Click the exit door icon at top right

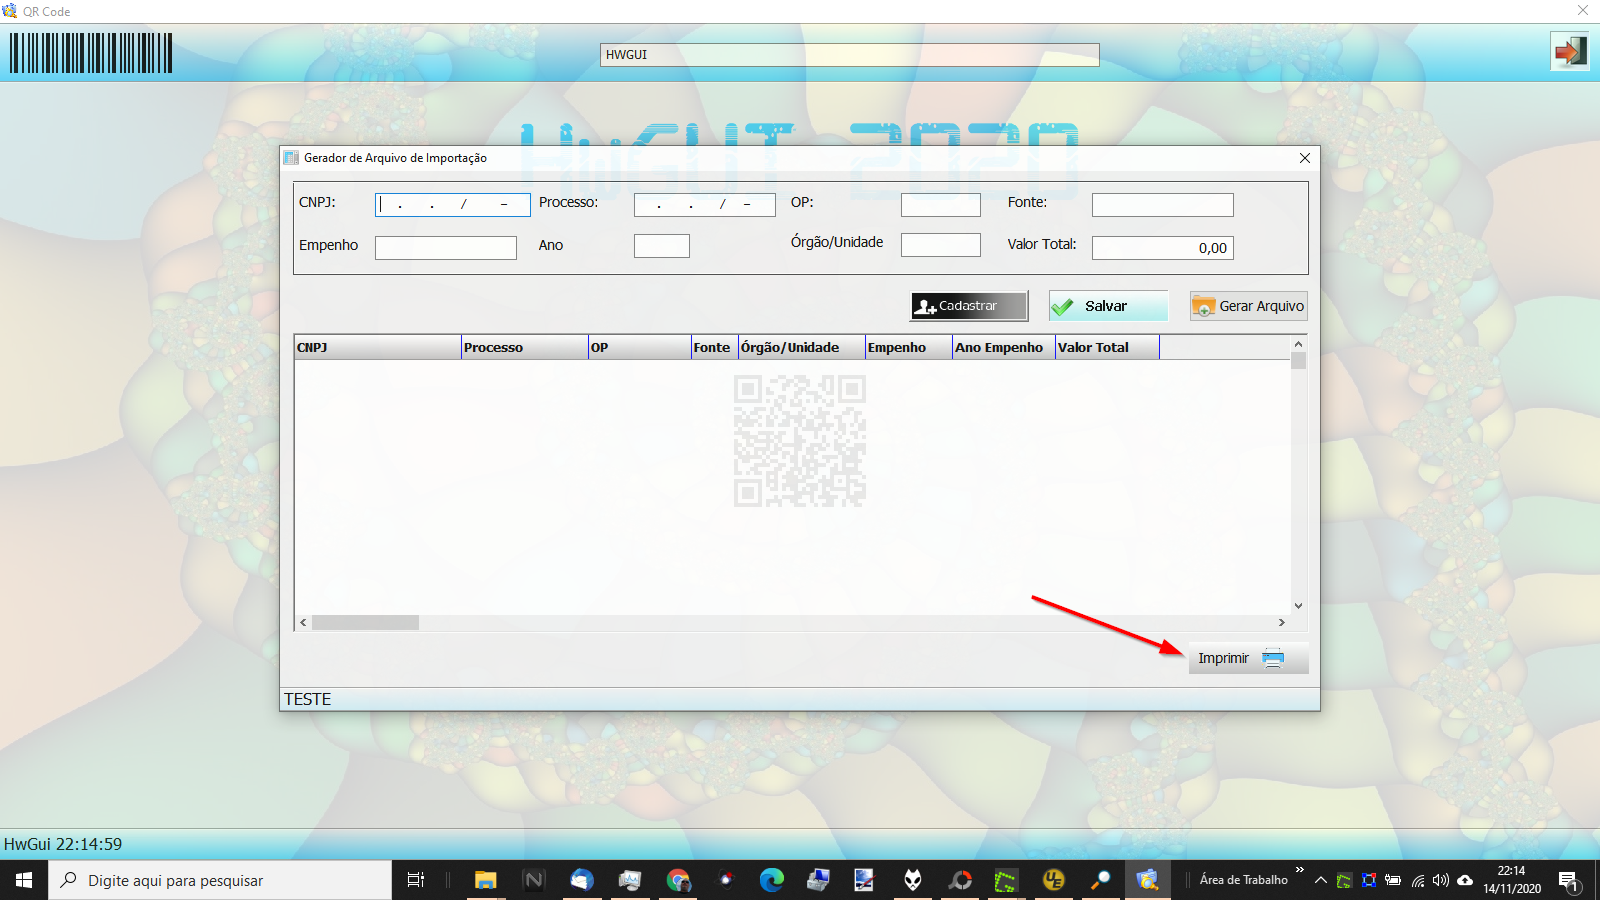1570,51
